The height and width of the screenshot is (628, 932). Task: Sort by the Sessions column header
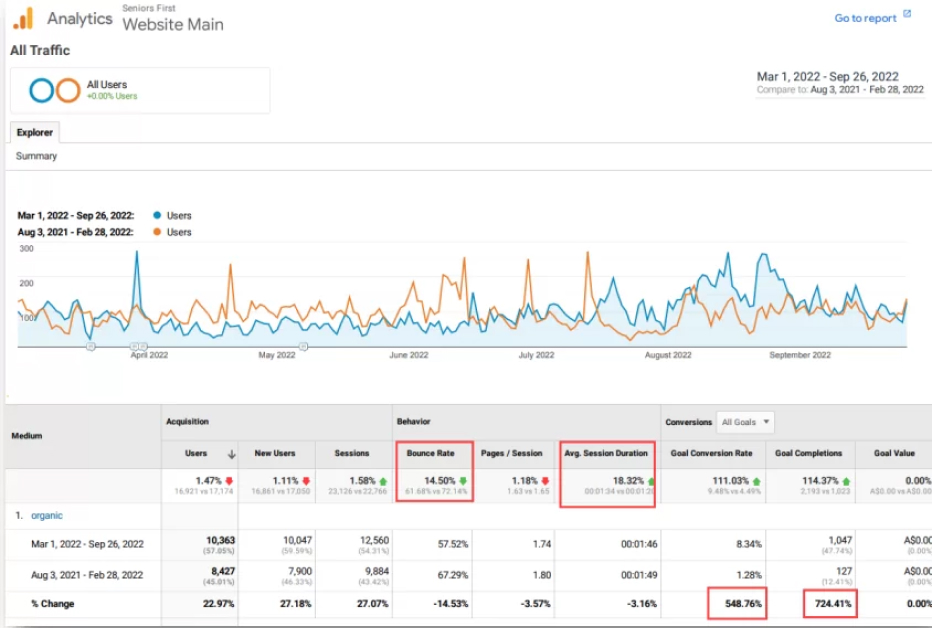352,453
